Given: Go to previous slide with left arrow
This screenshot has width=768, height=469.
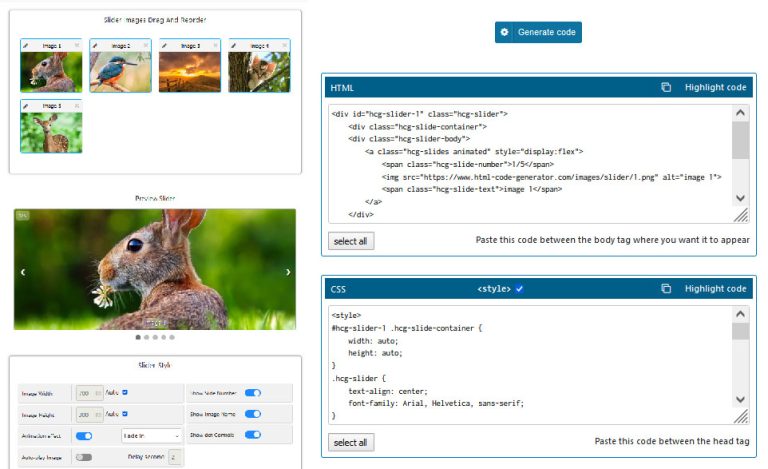Looking at the screenshot, I should click(23, 272).
